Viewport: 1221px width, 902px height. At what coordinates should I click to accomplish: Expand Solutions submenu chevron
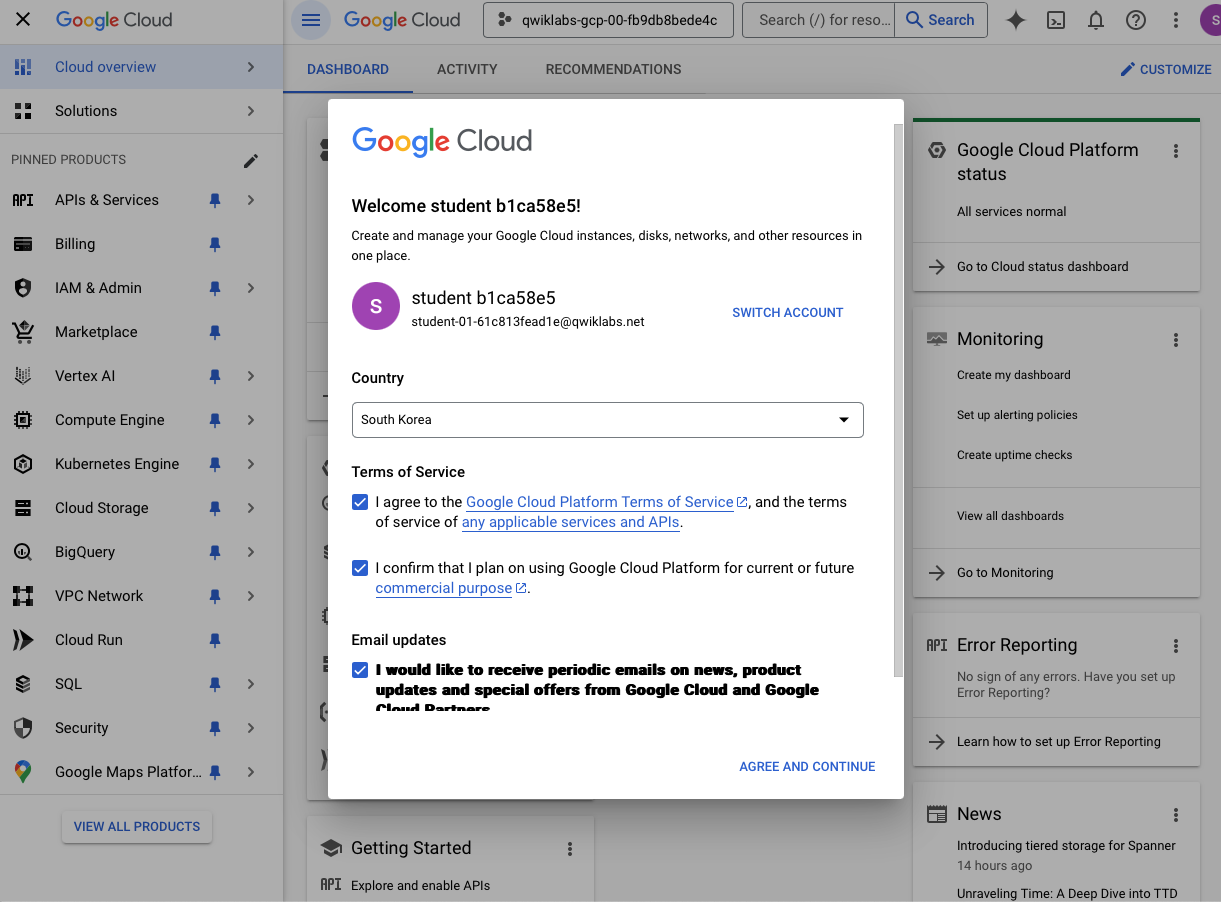click(251, 111)
